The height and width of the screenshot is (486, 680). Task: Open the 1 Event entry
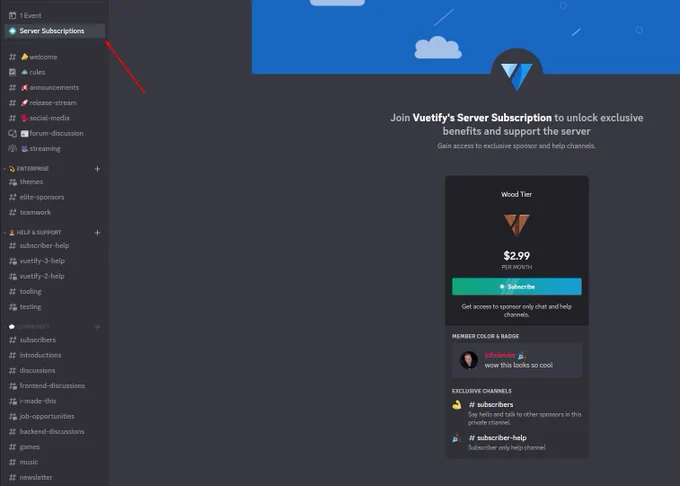pyautogui.click(x=54, y=16)
